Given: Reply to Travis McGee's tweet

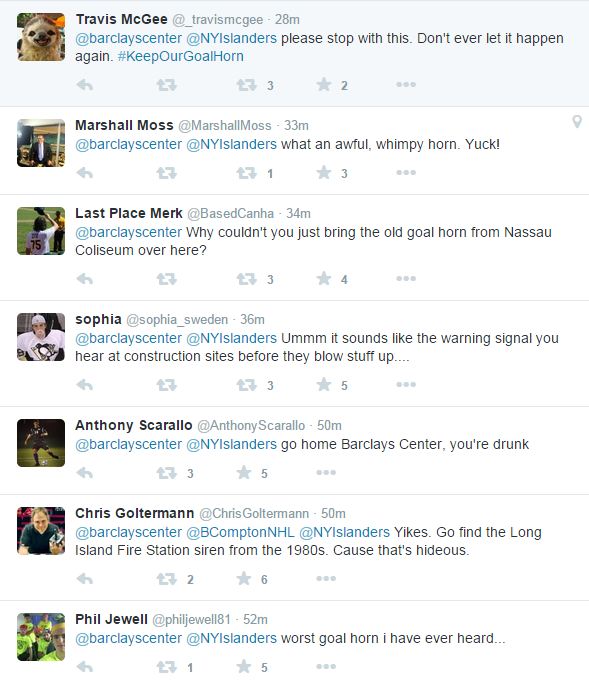Looking at the screenshot, I should coord(85,85).
